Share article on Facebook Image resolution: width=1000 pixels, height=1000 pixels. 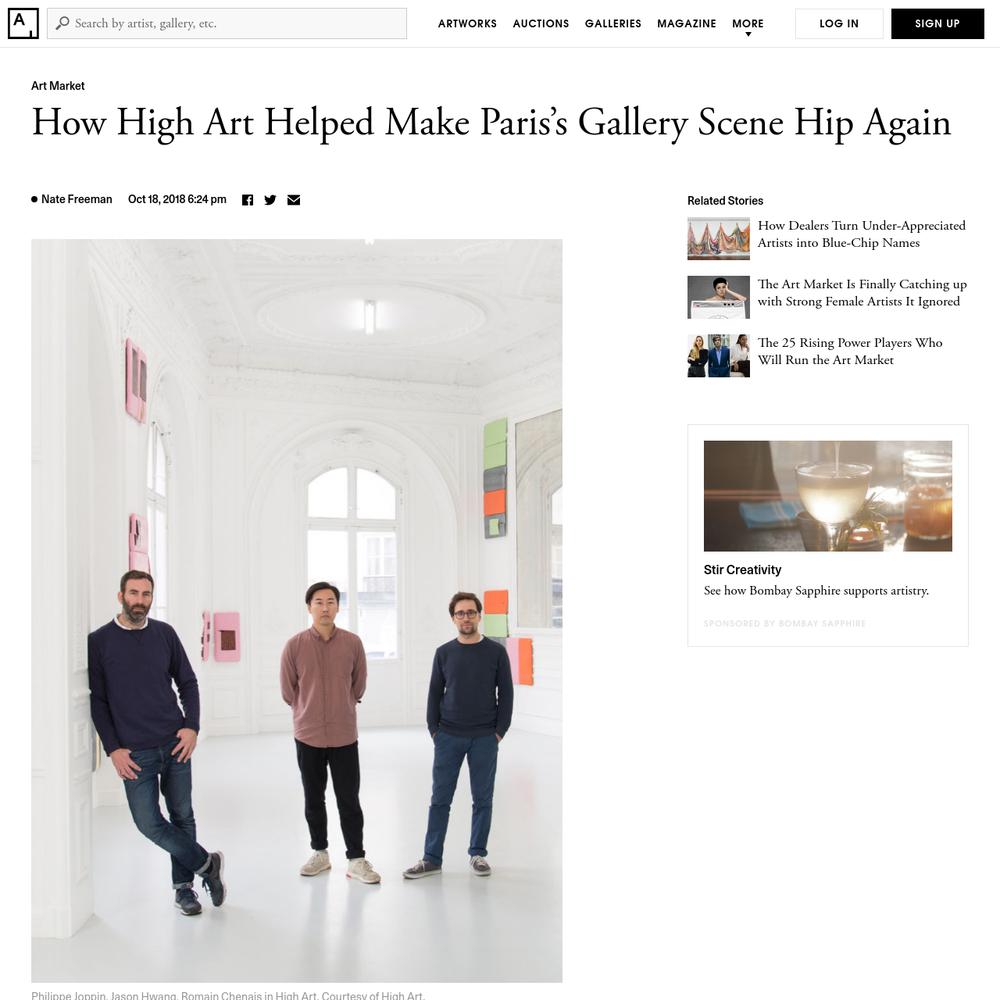(247, 200)
